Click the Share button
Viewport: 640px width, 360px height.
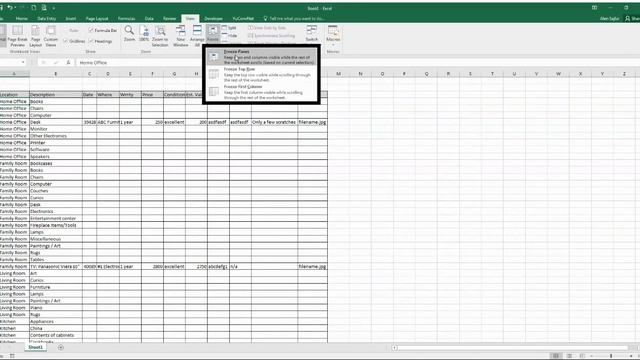tap(632, 18)
